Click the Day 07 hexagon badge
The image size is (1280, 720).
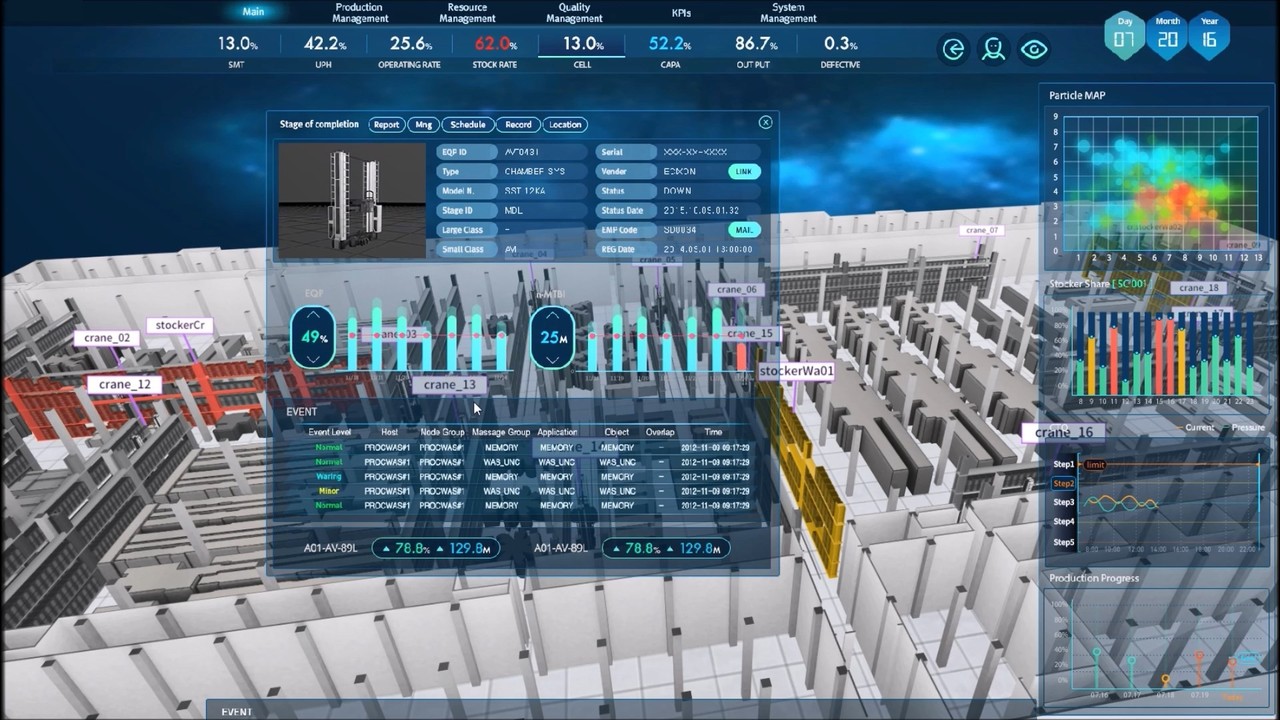[x=1125, y=36]
